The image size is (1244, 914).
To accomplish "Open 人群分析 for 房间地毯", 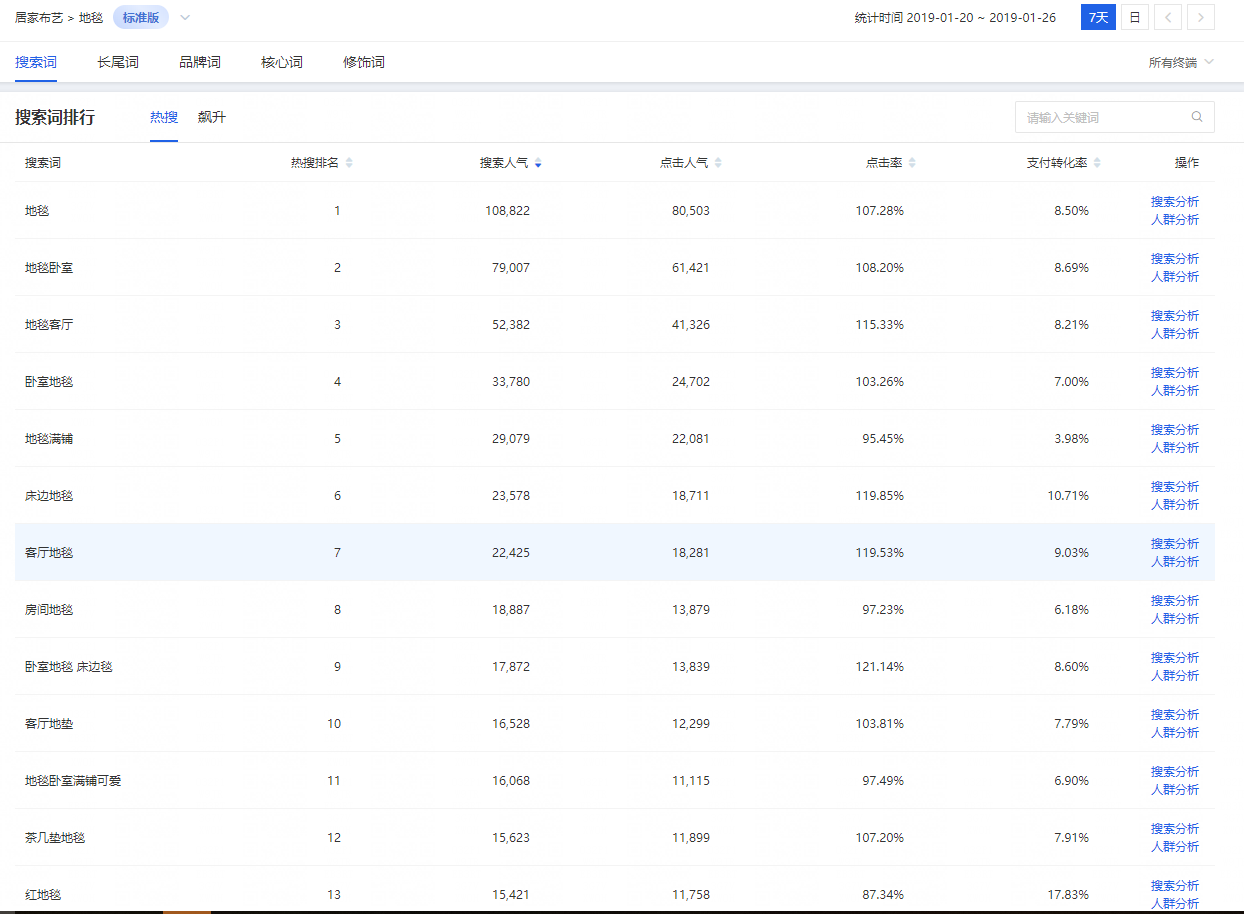I will [1175, 618].
